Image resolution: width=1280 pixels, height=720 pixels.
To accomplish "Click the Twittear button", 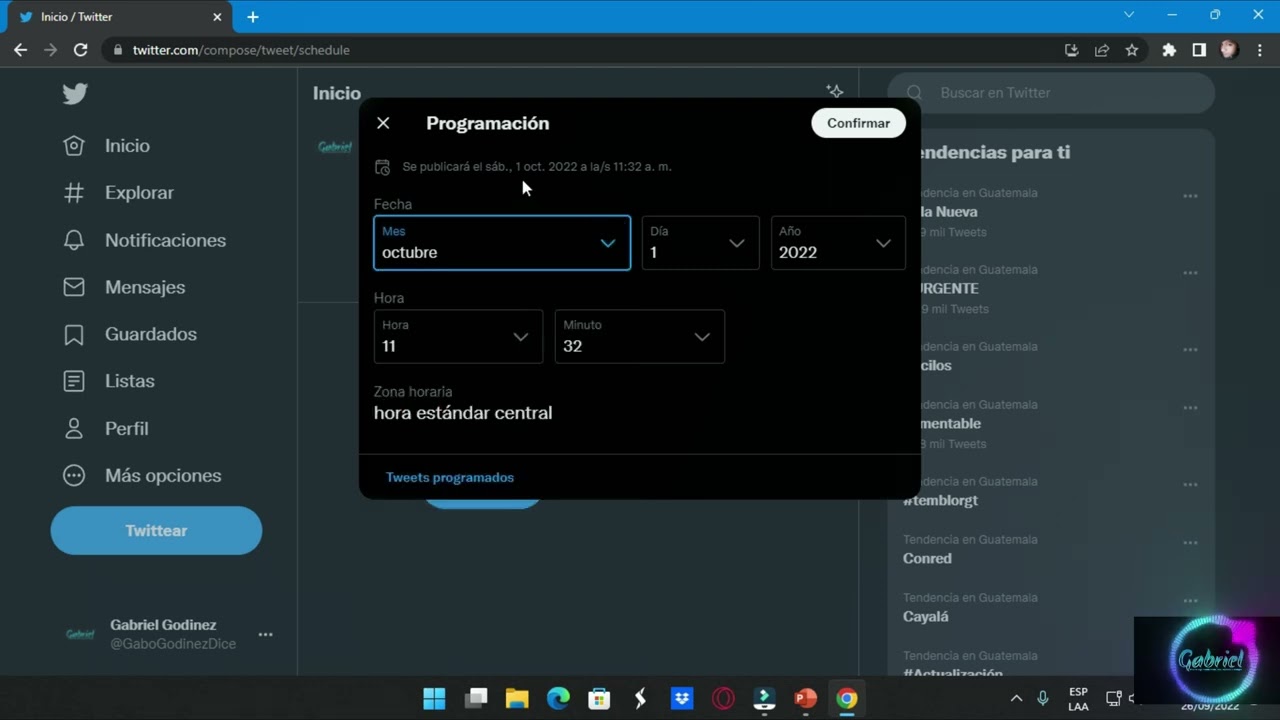I will [x=156, y=530].
